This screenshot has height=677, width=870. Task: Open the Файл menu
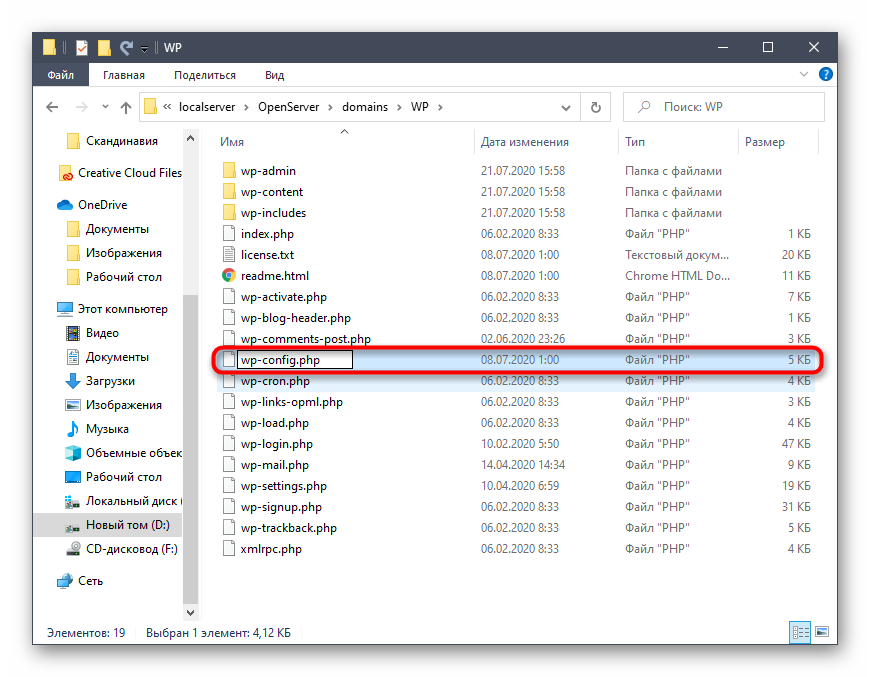60,74
